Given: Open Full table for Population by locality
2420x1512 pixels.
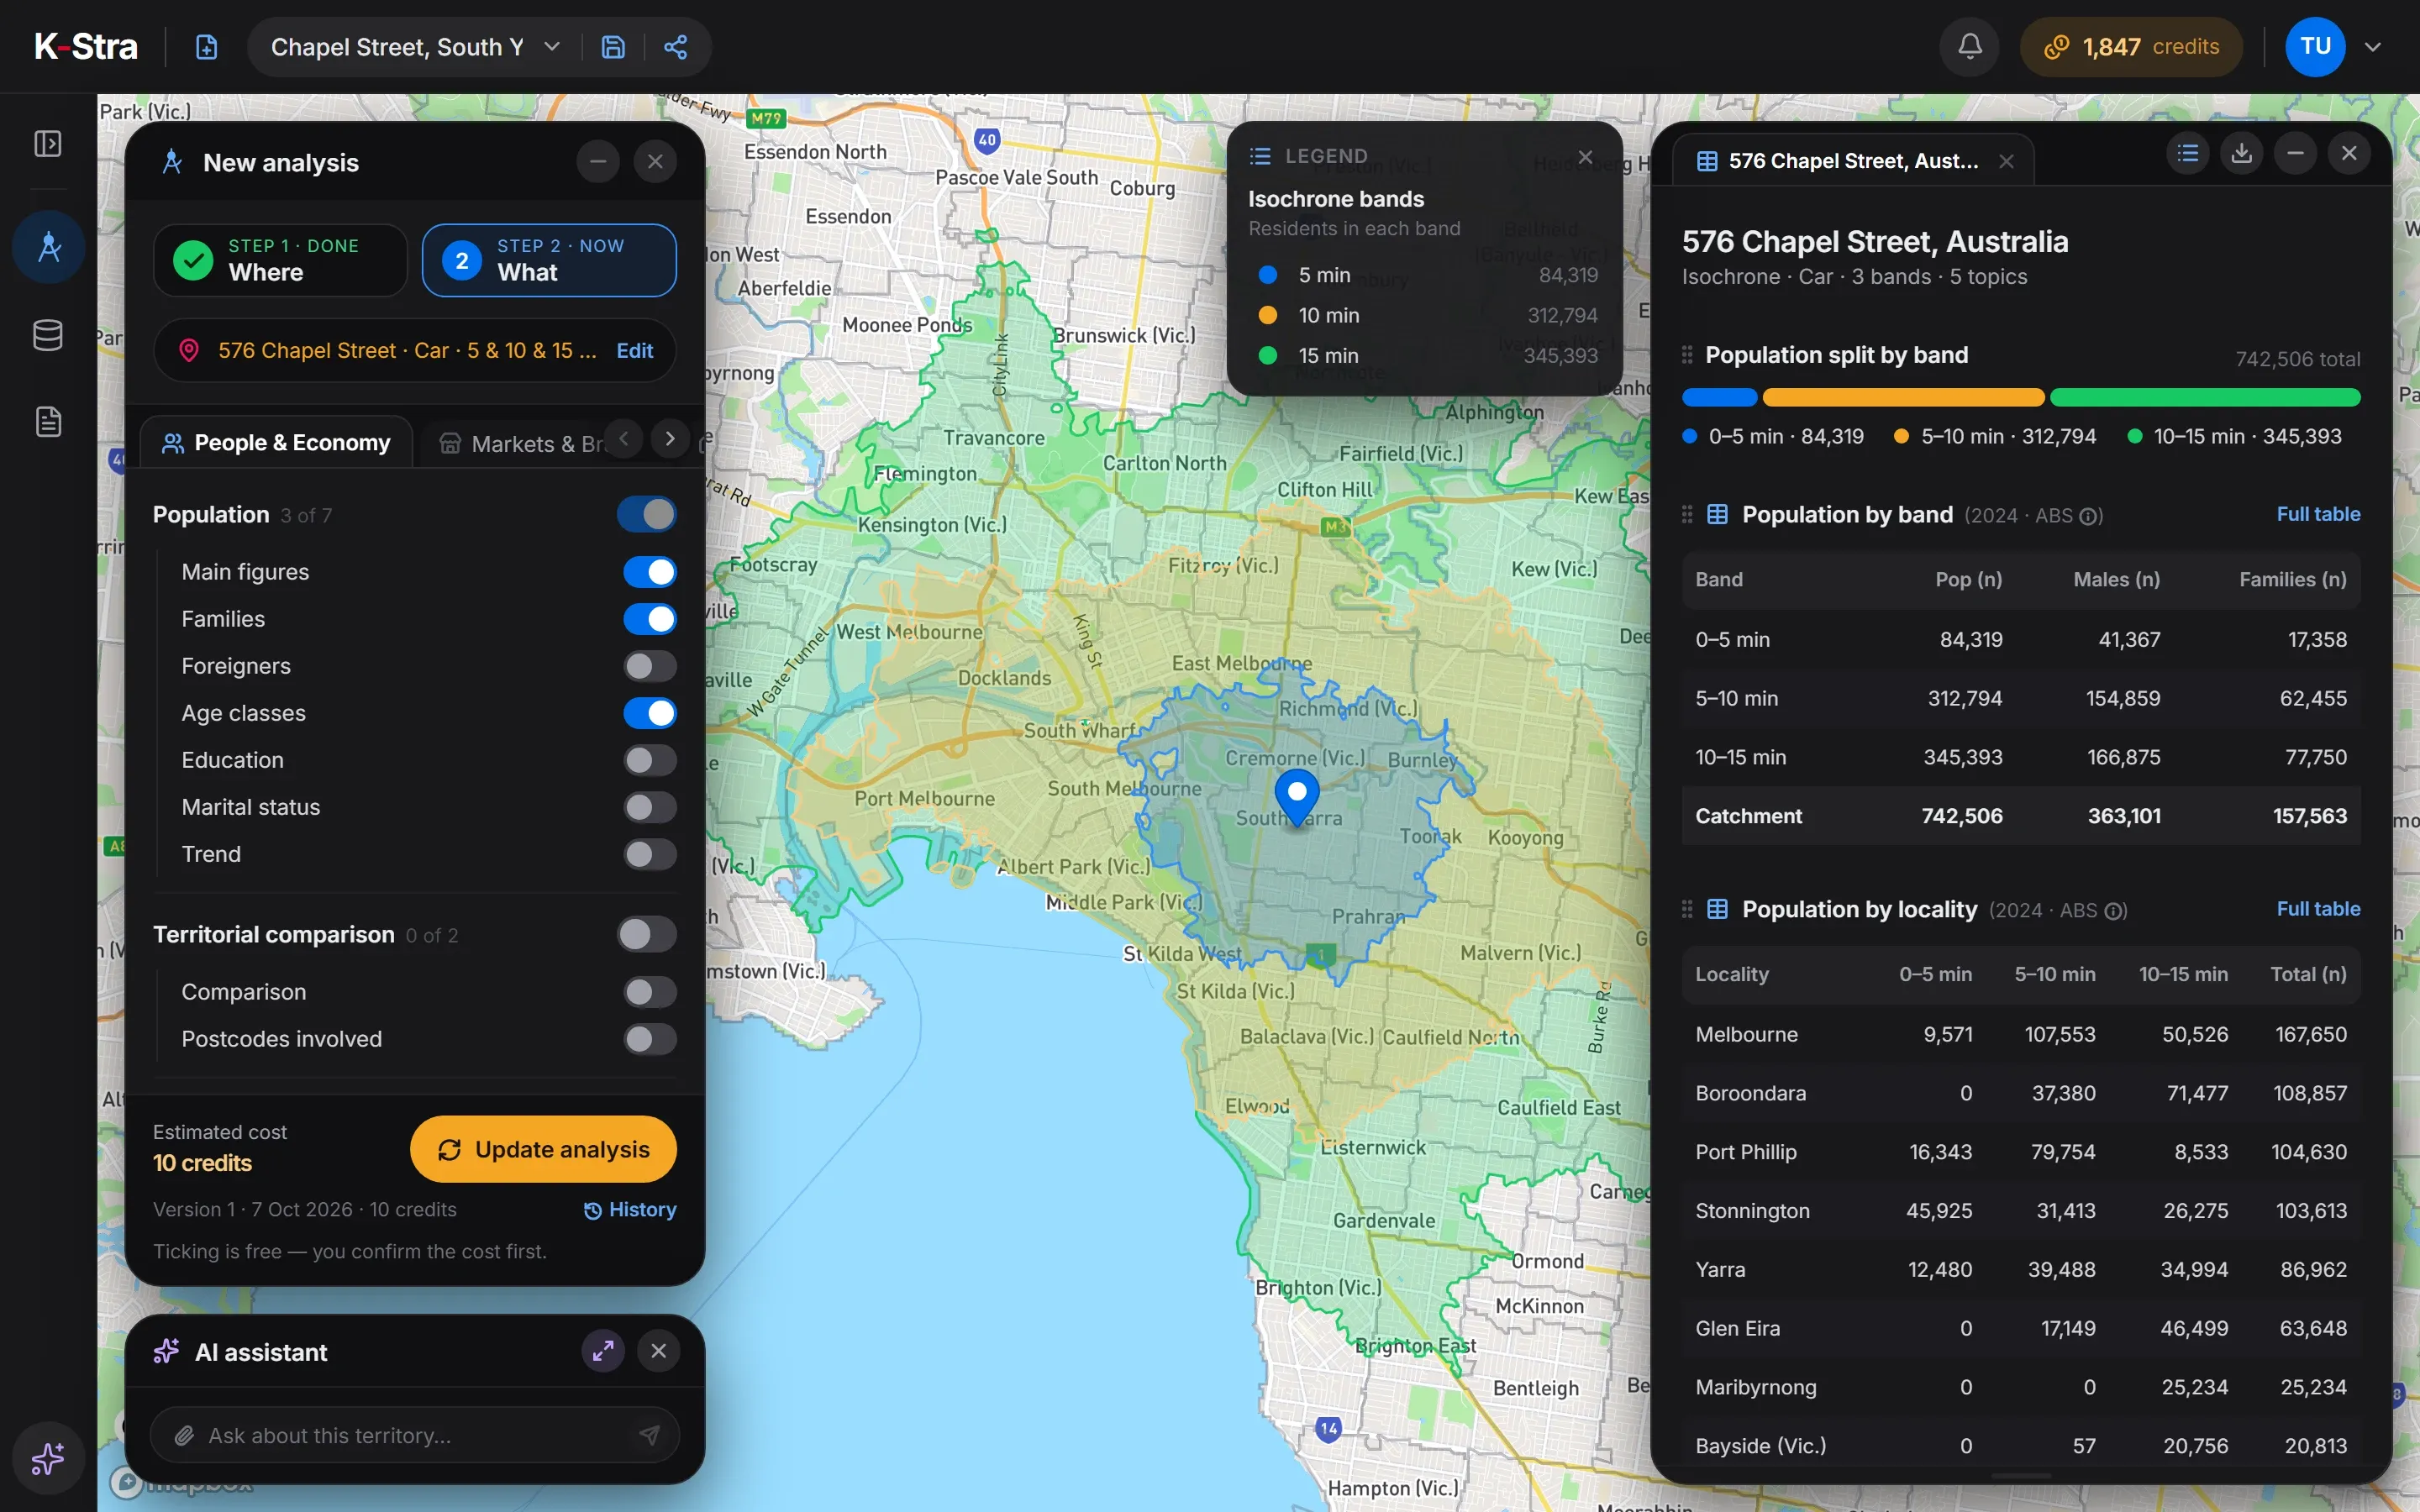Looking at the screenshot, I should [2318, 909].
